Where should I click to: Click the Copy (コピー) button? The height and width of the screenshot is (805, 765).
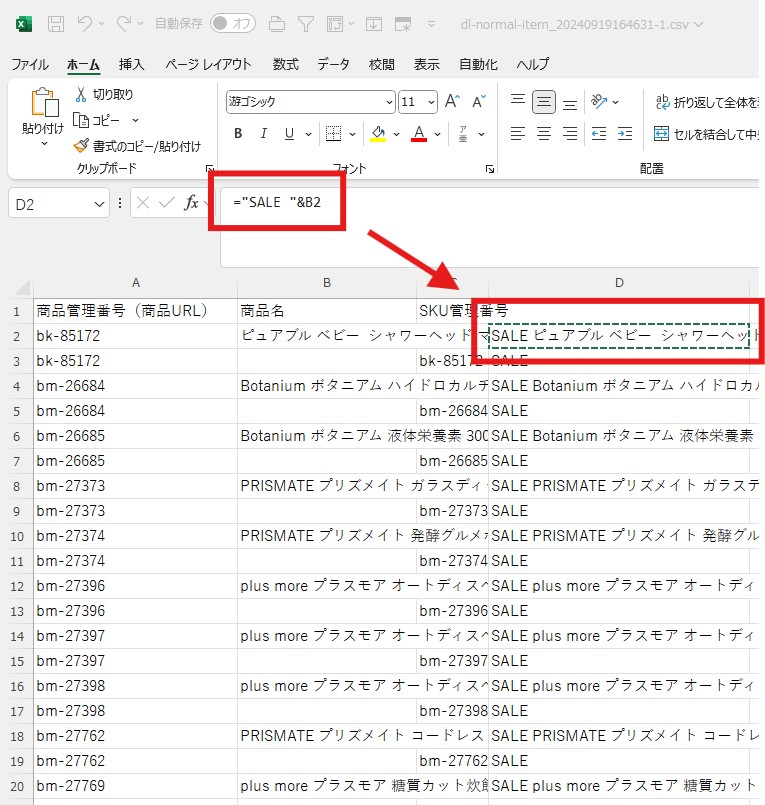coord(97,120)
